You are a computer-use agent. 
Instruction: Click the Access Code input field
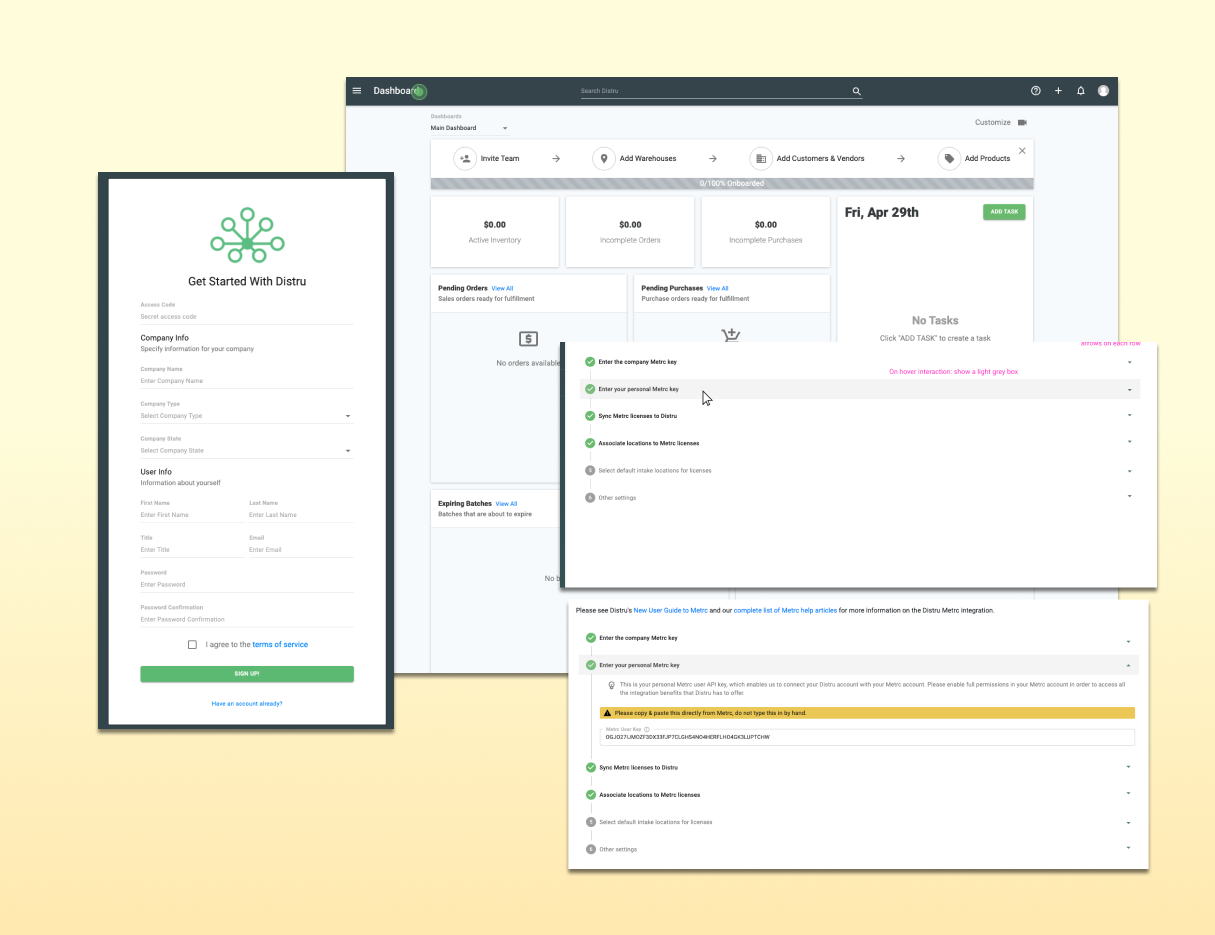pos(247,316)
